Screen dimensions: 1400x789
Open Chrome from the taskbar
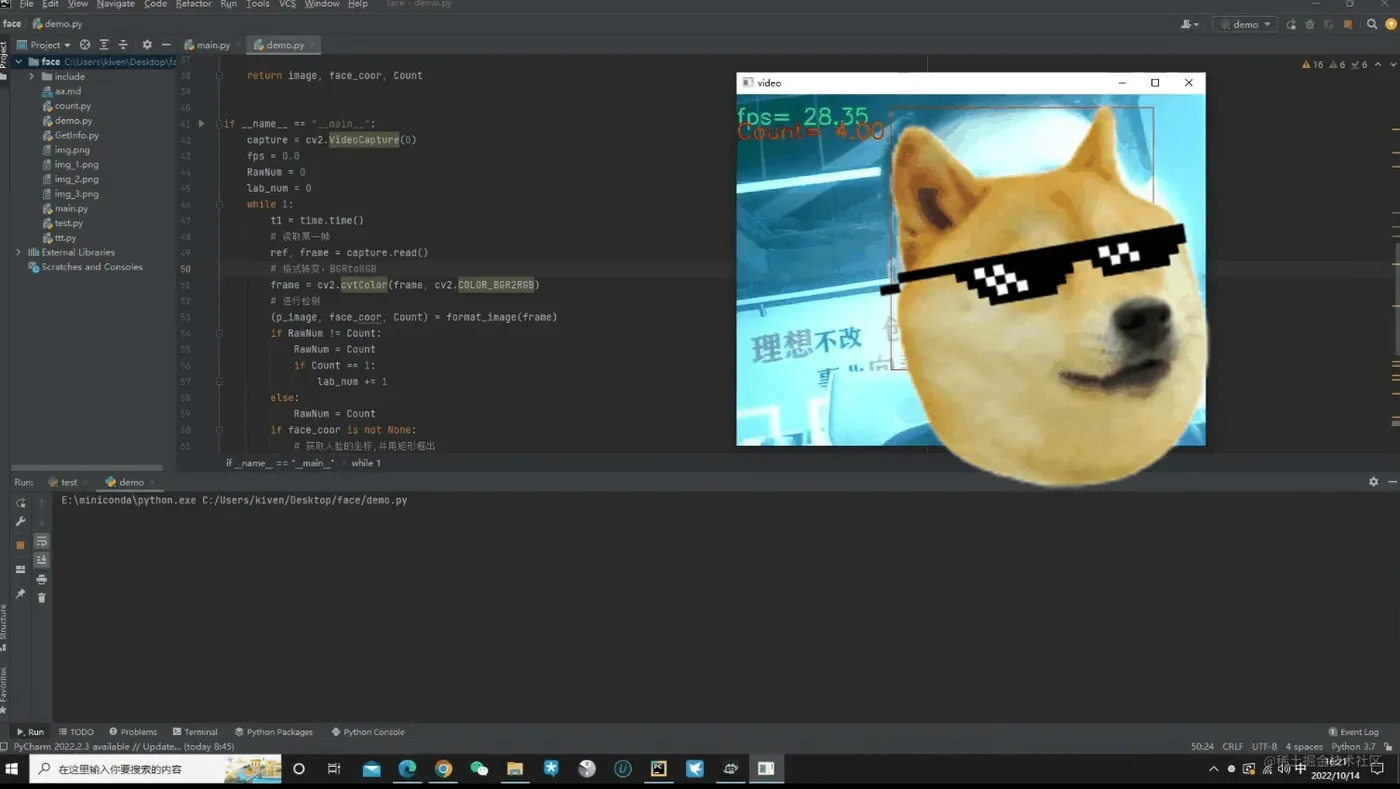(x=443, y=769)
